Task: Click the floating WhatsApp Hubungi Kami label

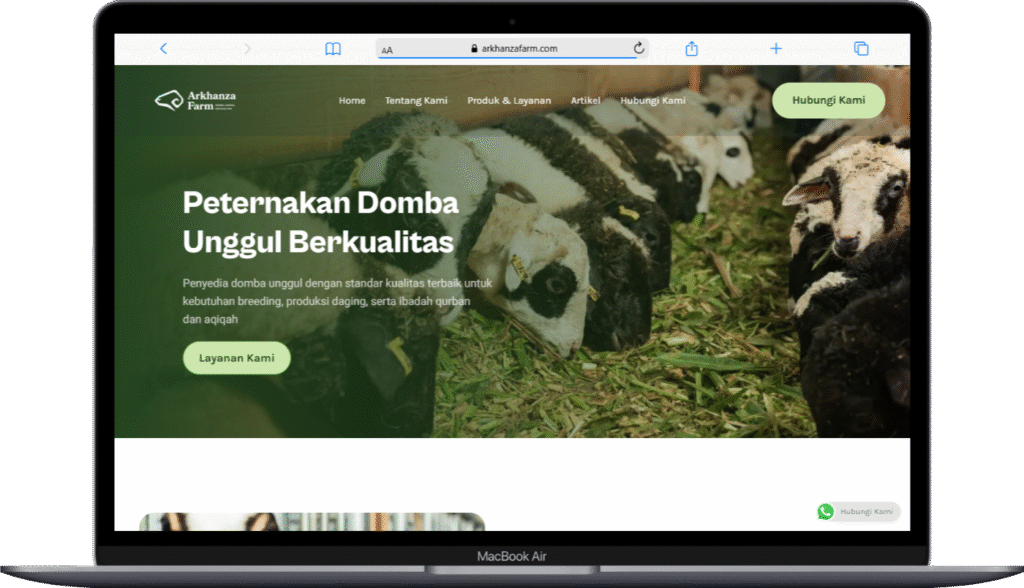Action: (866, 512)
